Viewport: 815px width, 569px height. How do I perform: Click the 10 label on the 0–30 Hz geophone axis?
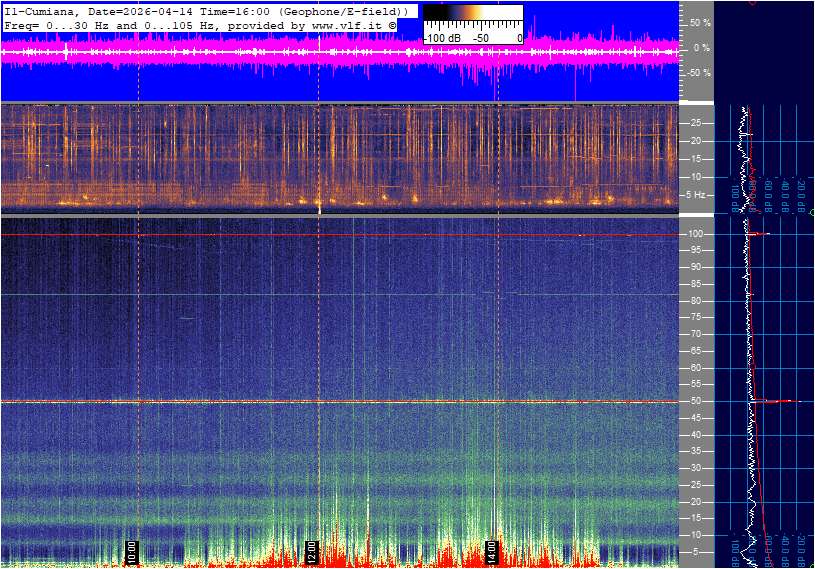(695, 177)
